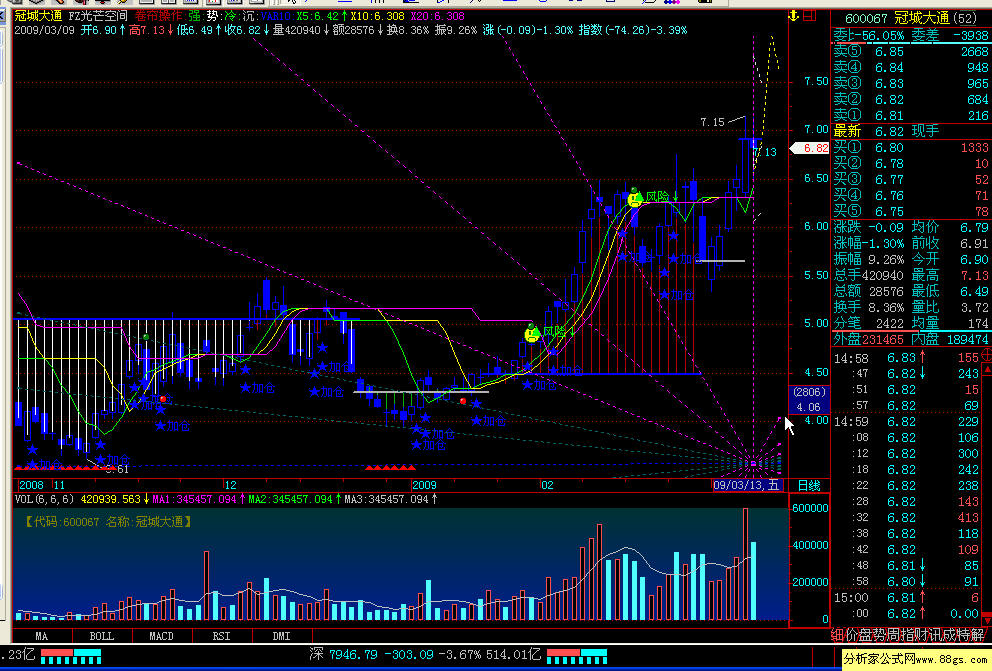Click the 09/03/13,五 date label
Viewport: 992px width, 671px height.
pos(747,485)
